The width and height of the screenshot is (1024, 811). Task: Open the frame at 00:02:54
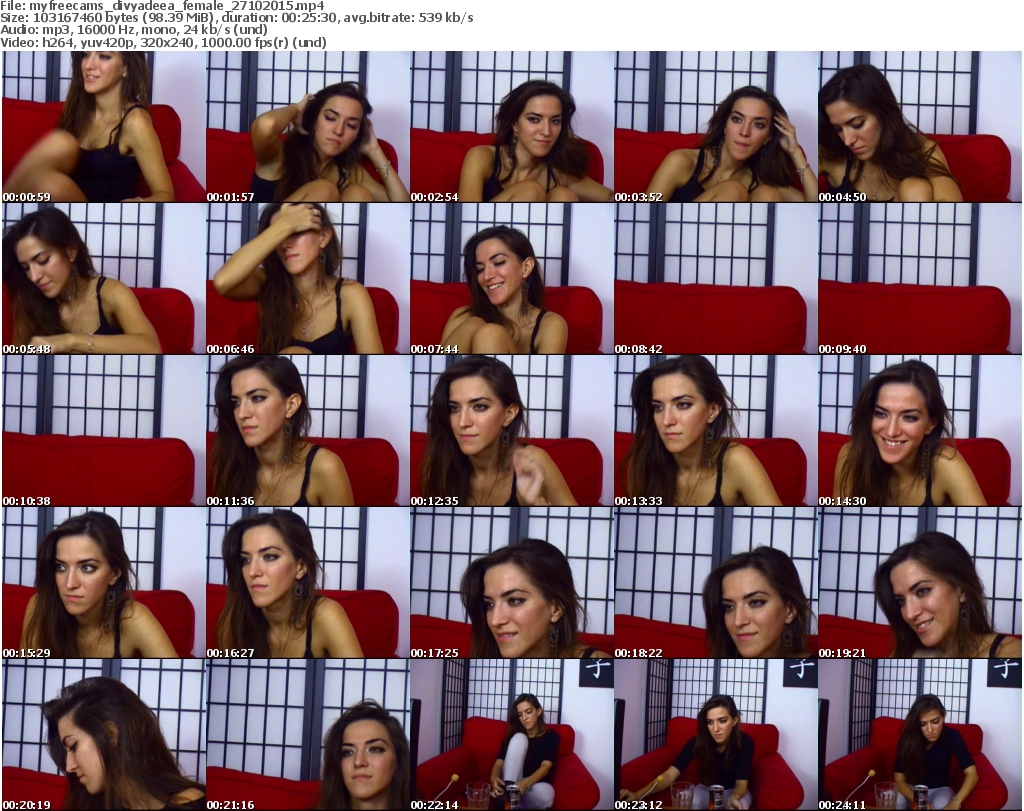tap(511, 127)
